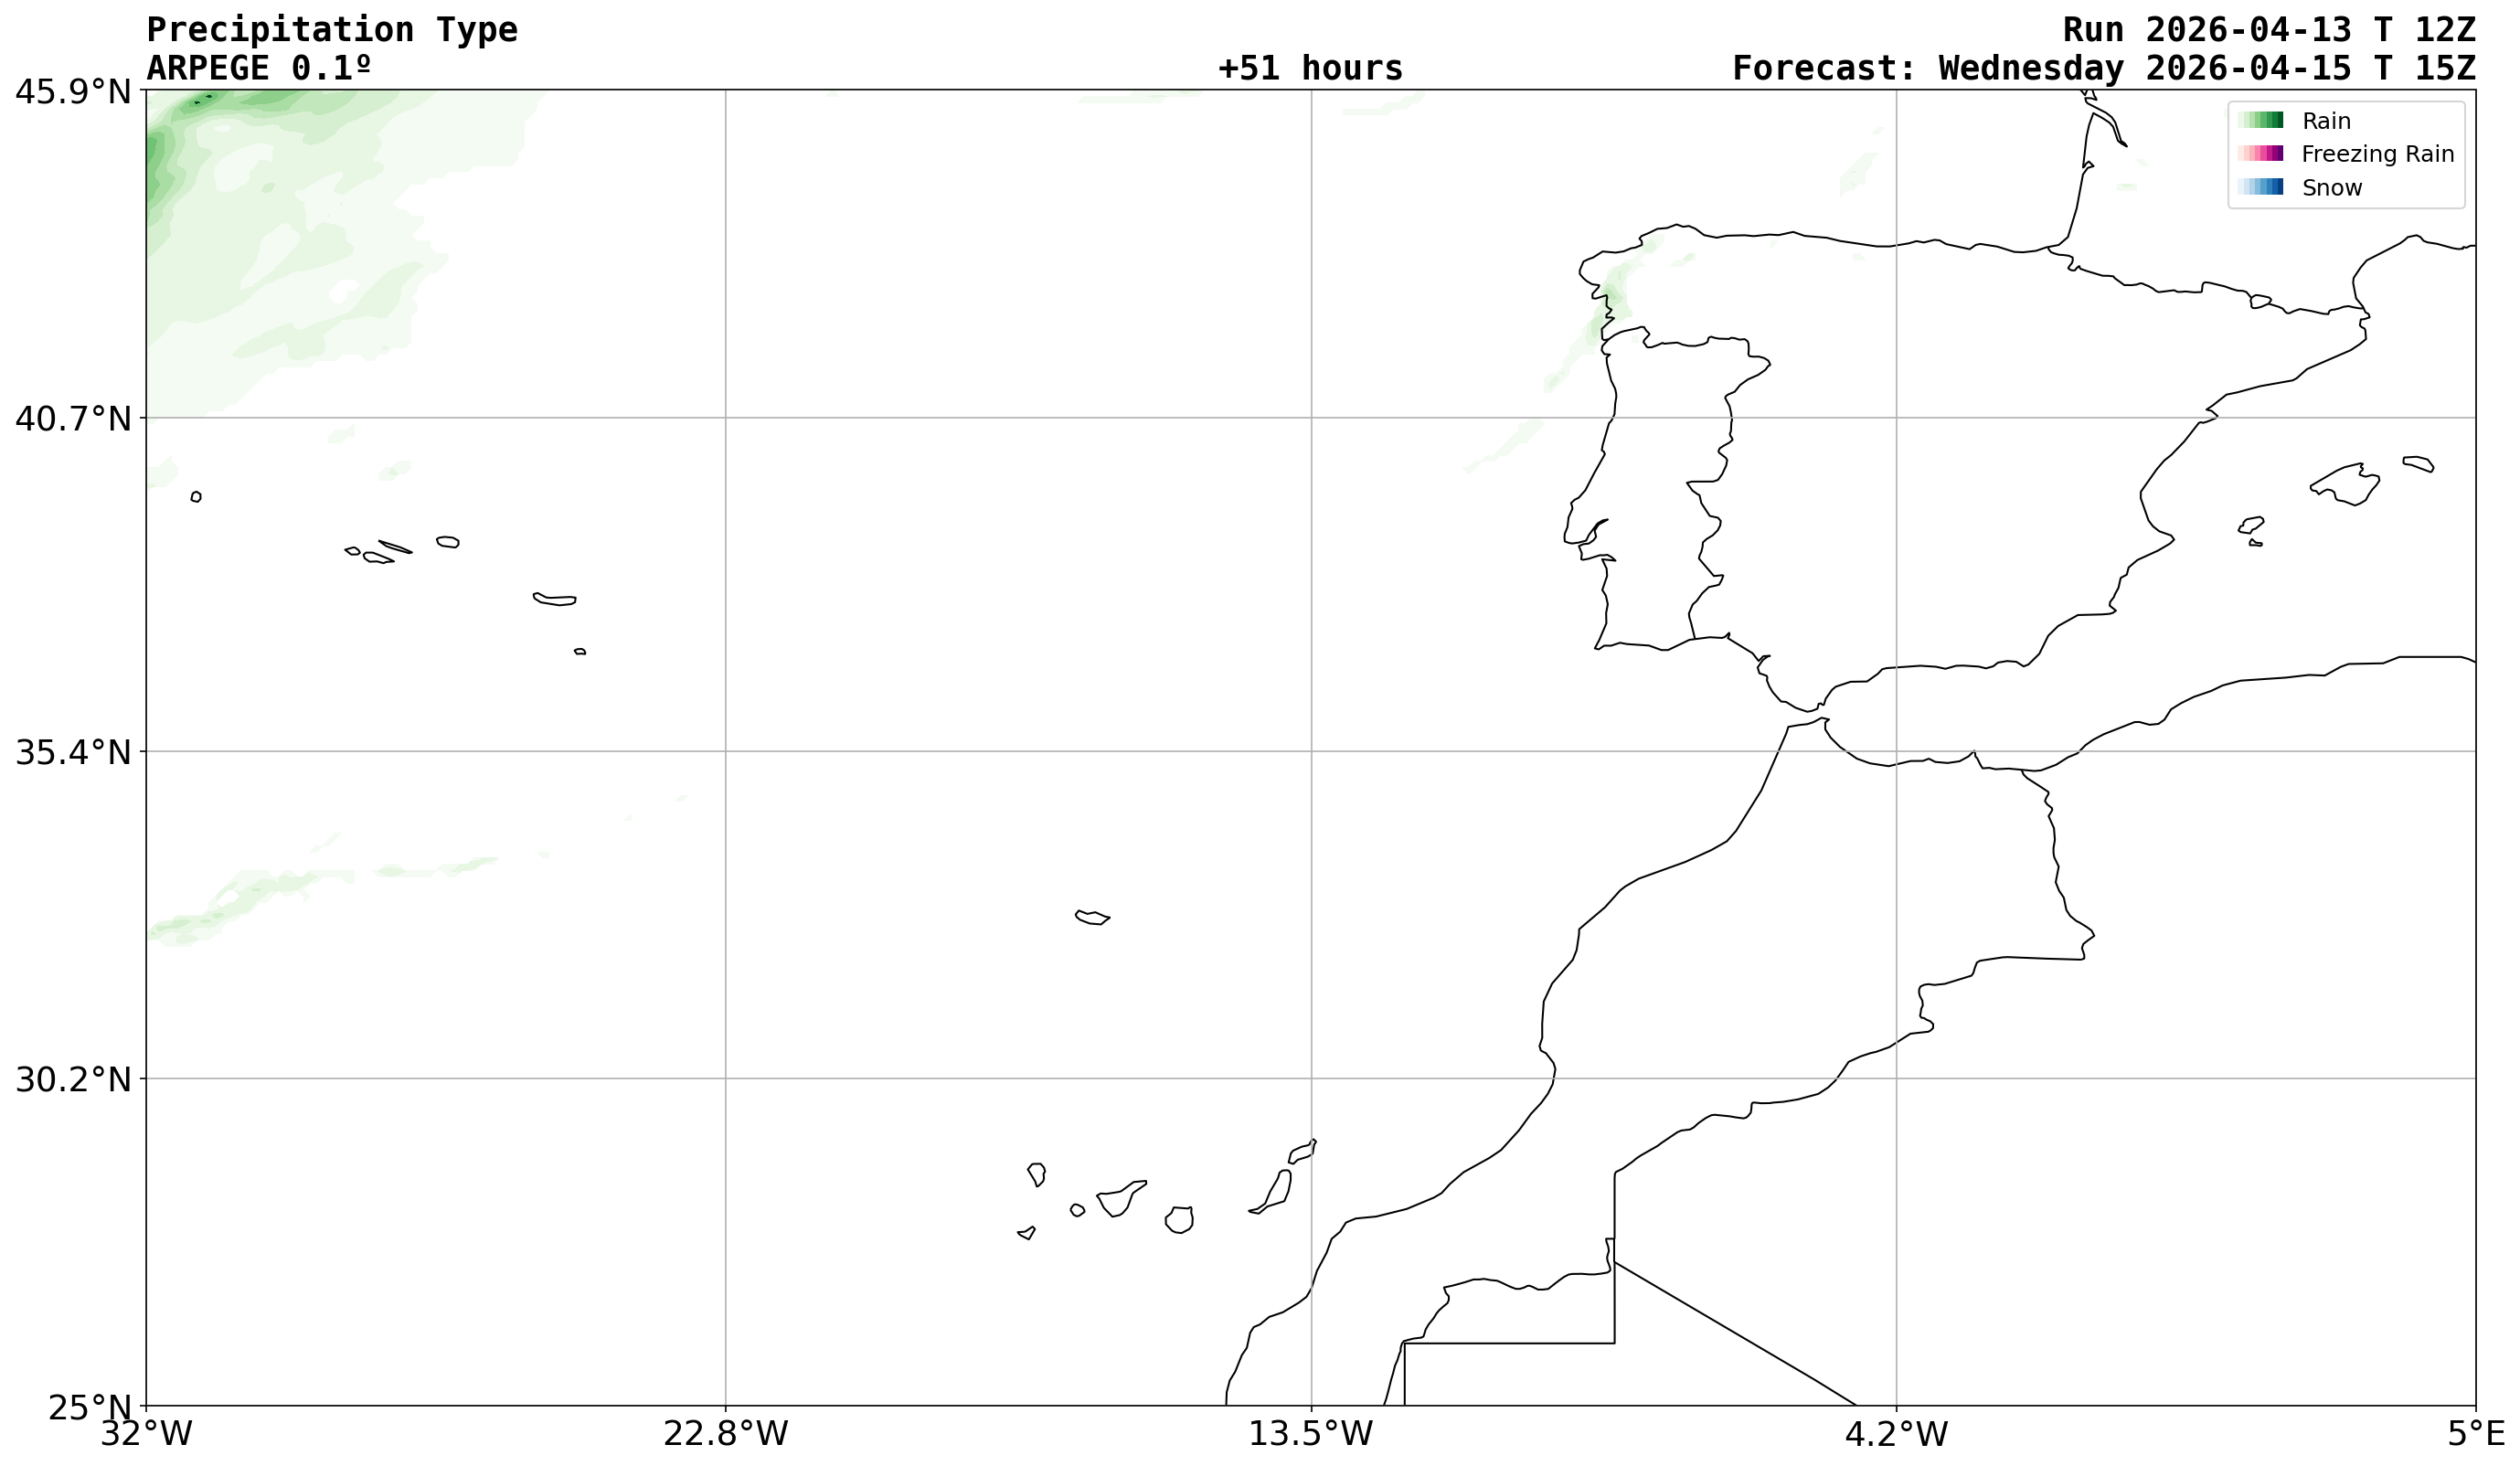
Task: Click the 13.5°W longitude axis label
Action: coord(1310,1434)
